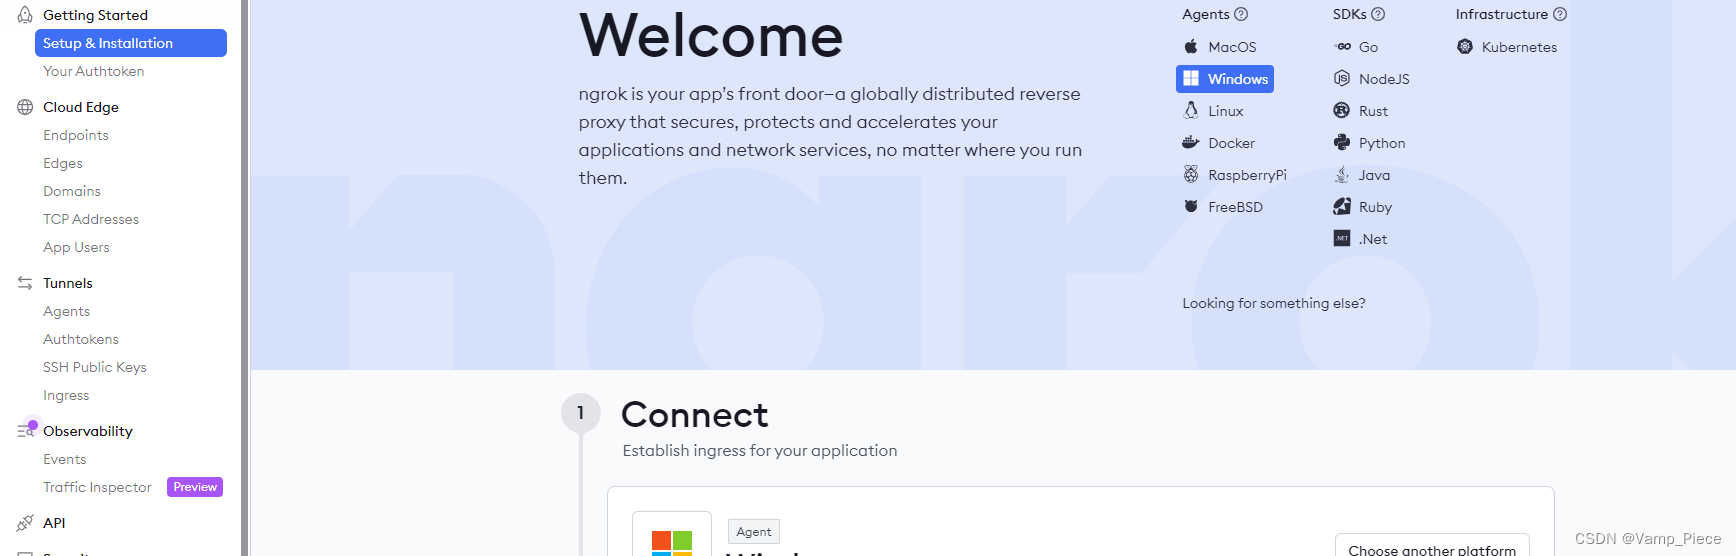1736x556 pixels.
Task: Click the large Windows logo in Connect card
Action: pyautogui.click(x=672, y=543)
